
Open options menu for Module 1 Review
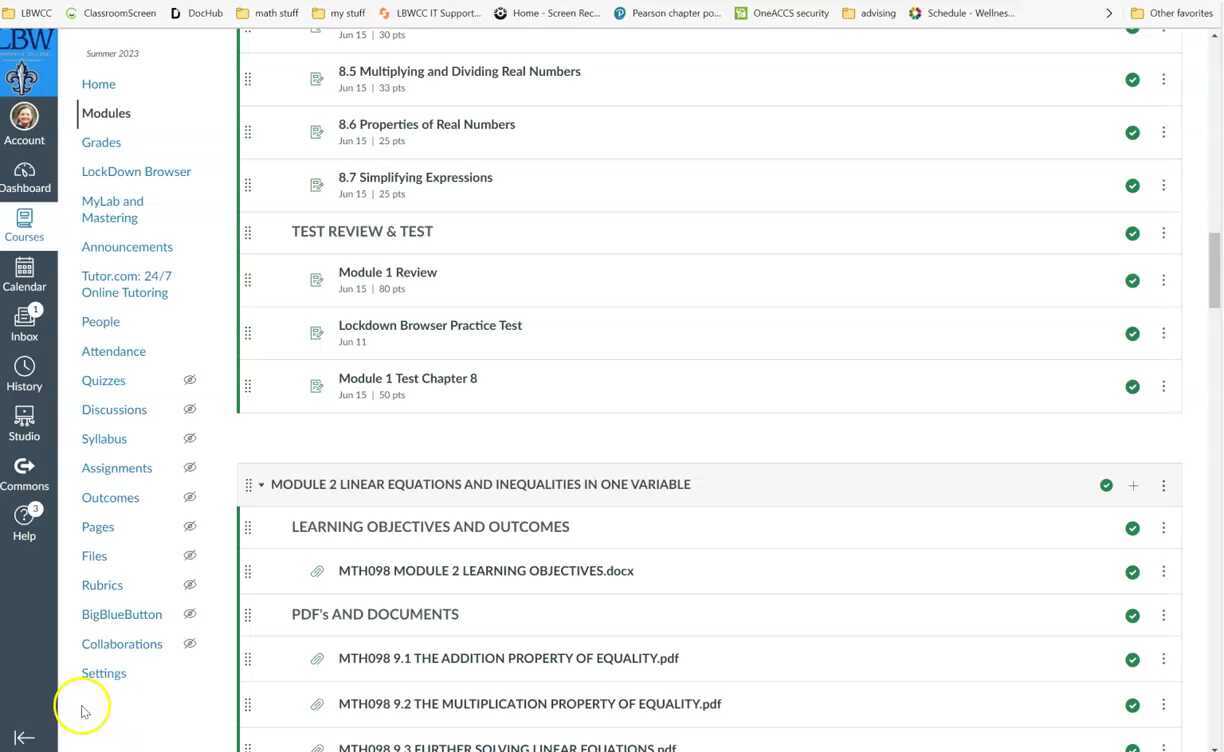coord(1163,280)
